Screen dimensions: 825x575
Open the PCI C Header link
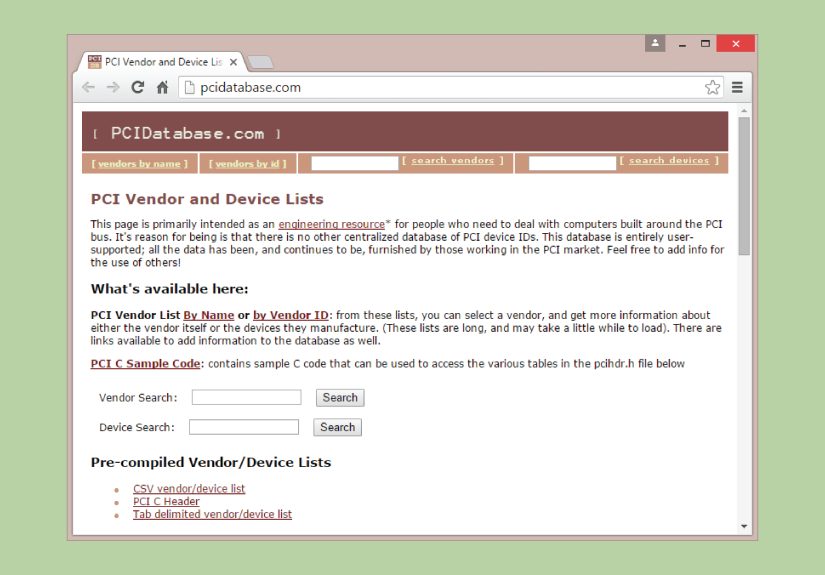tap(166, 501)
